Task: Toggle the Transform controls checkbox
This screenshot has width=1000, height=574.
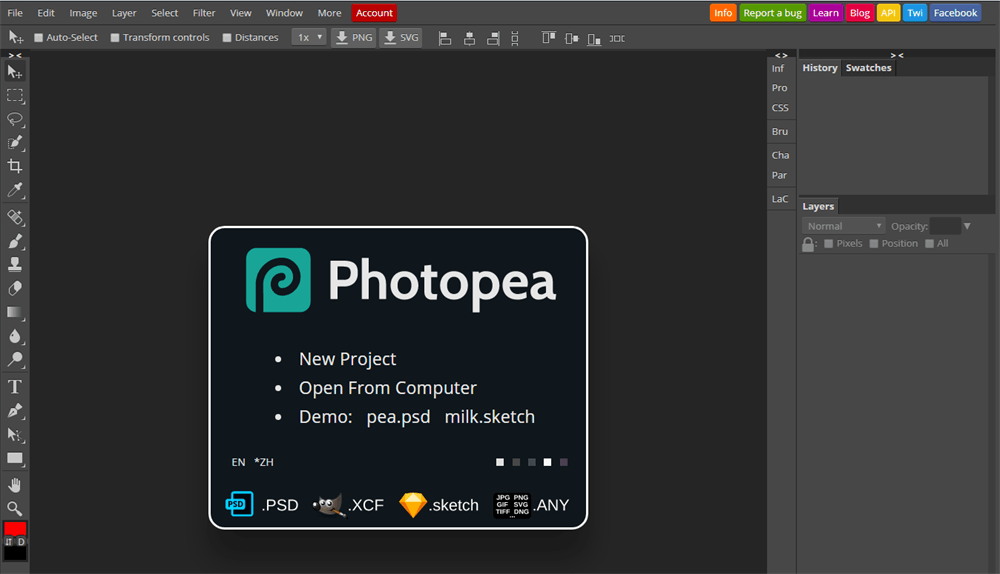Action: 115,38
